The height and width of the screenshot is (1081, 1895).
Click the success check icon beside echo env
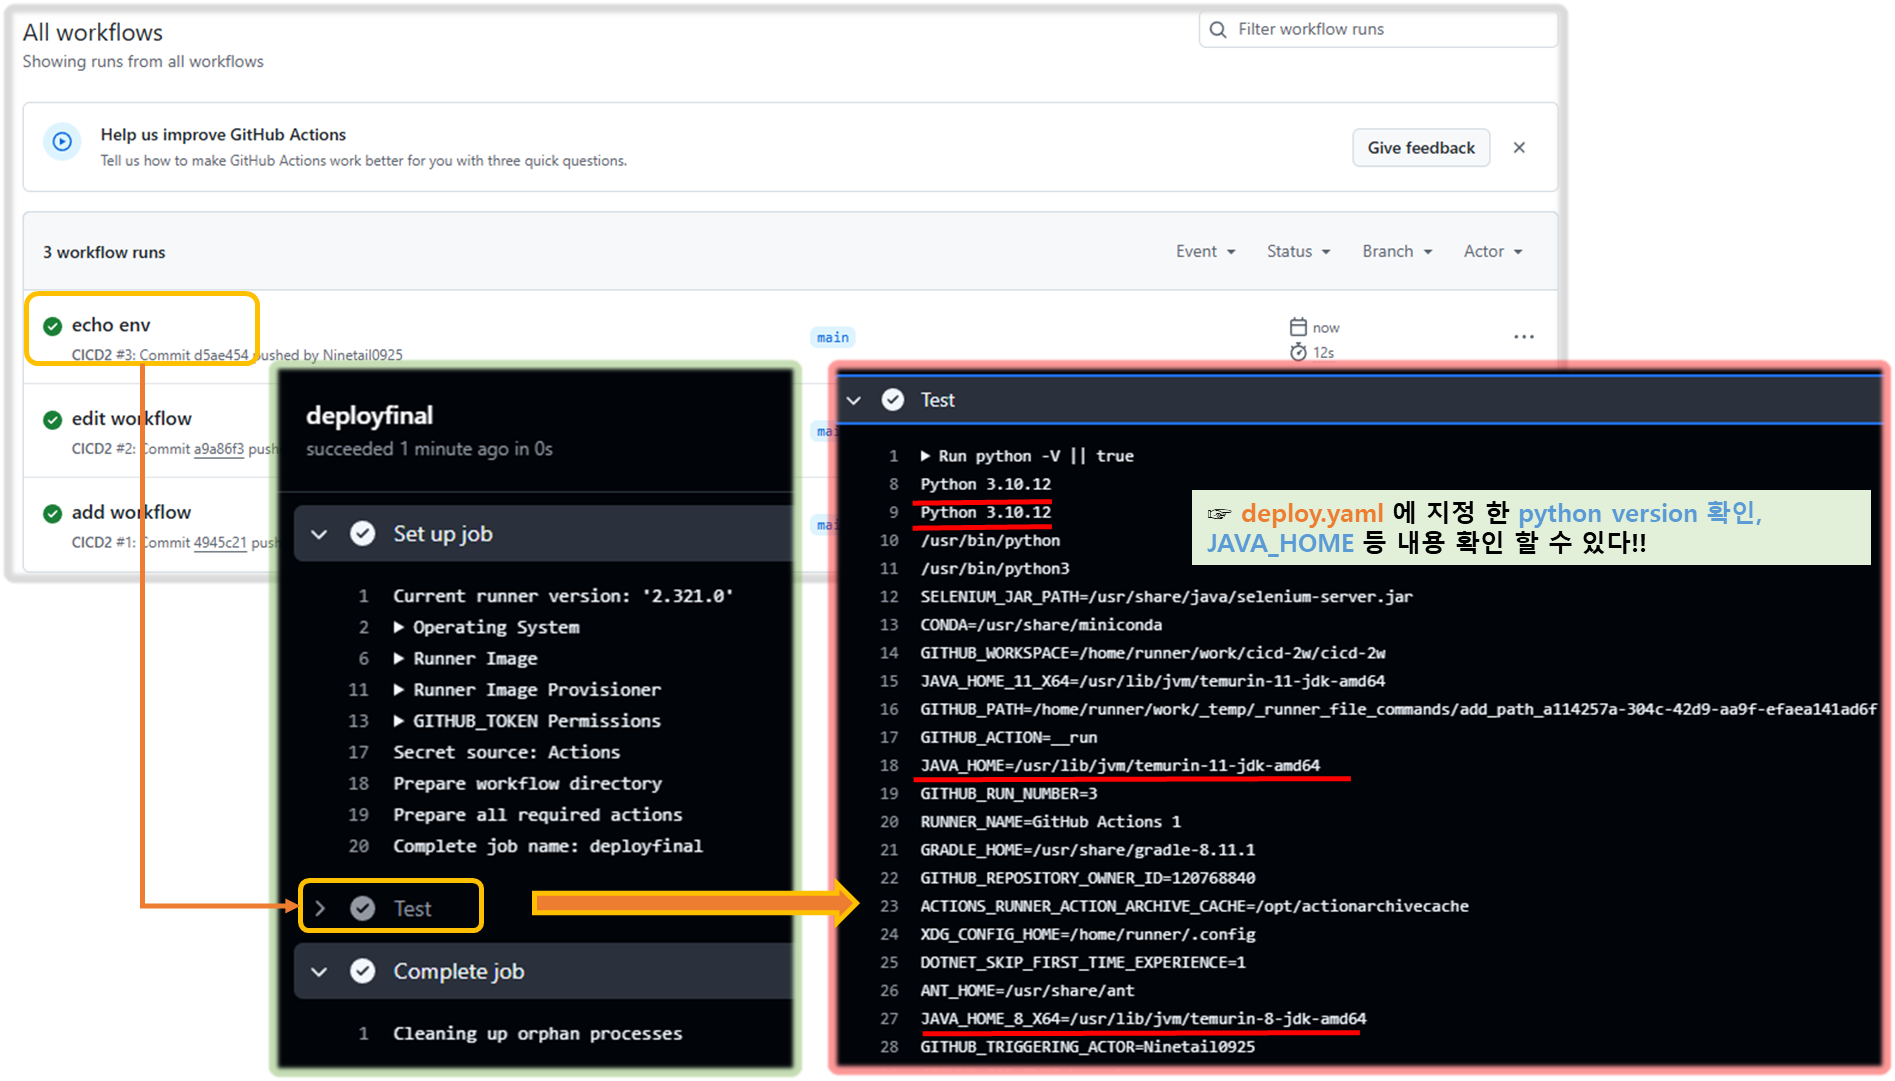pyautogui.click(x=53, y=326)
